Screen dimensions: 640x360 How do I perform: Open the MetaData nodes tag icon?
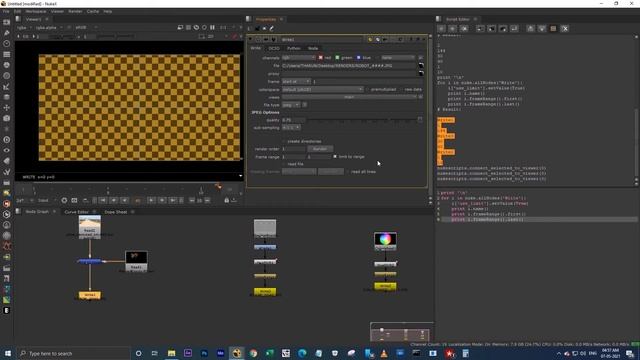[x=7, y=161]
